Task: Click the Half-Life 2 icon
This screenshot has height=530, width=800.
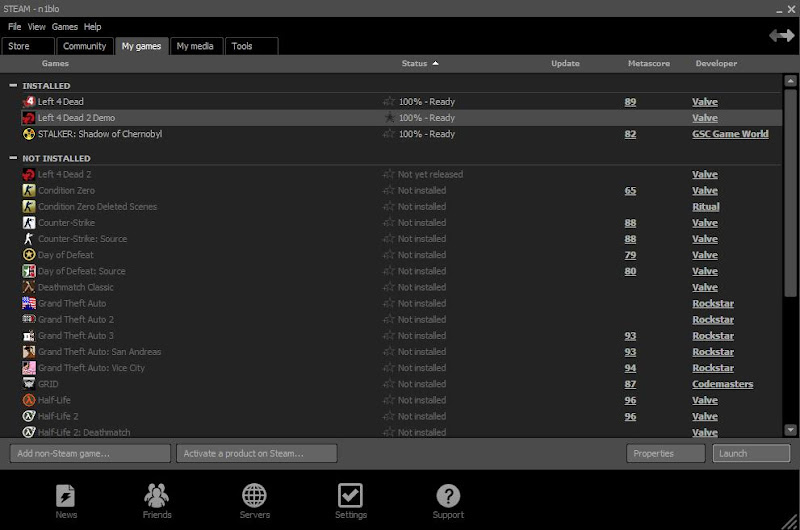Action: 29,416
